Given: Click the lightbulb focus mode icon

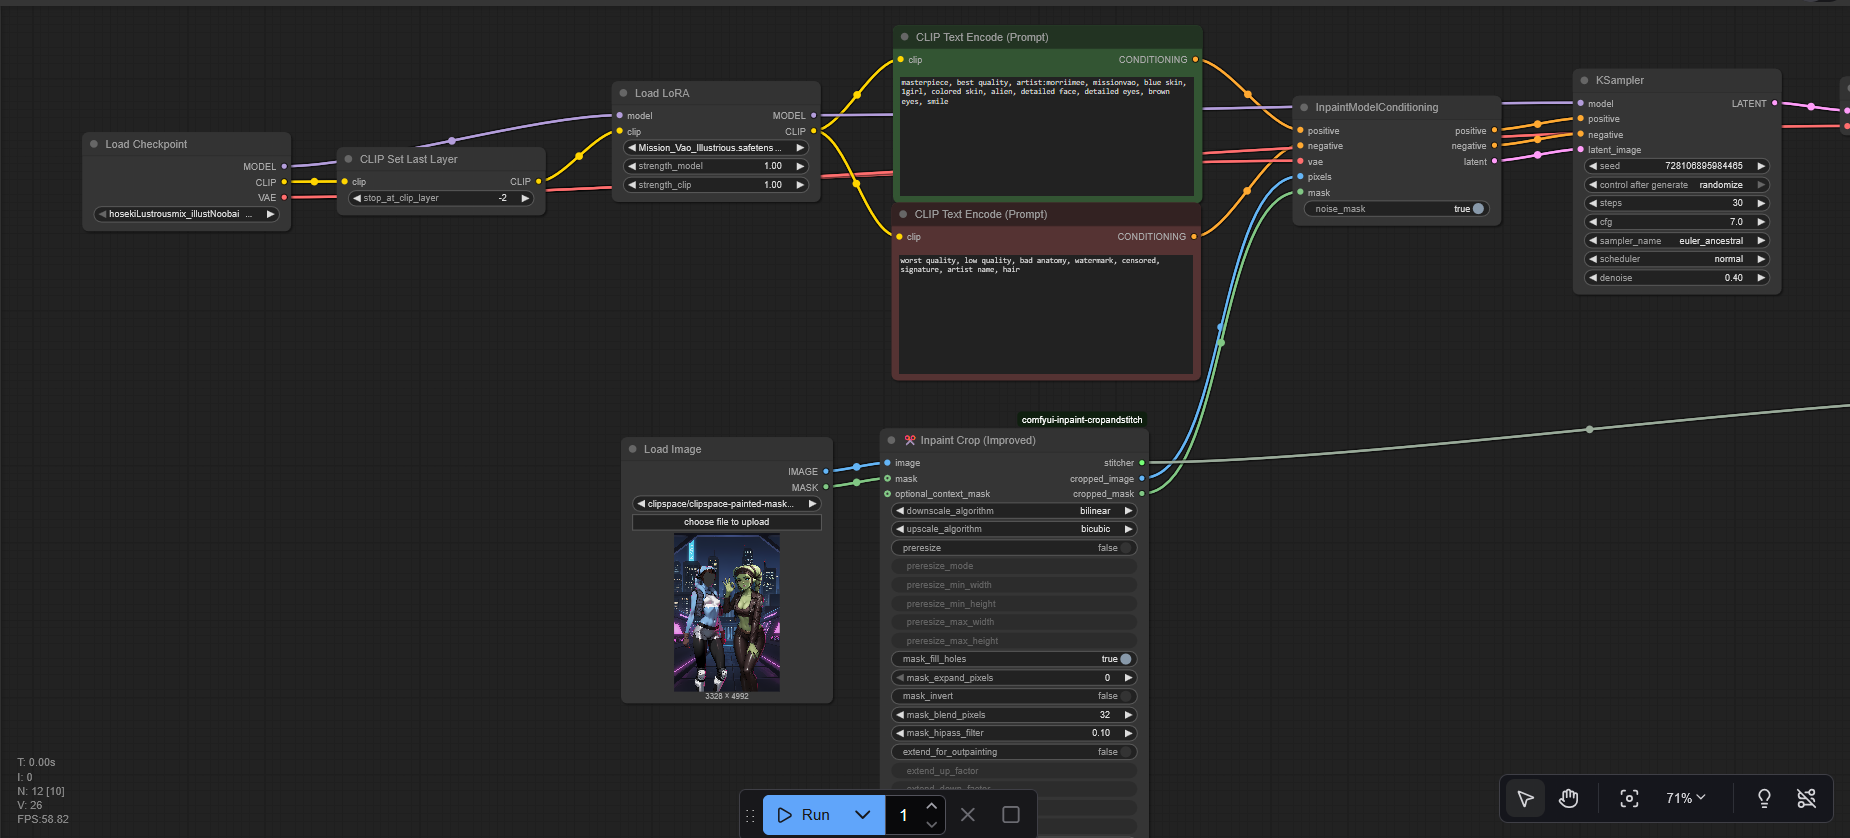Looking at the screenshot, I should pos(1764,798).
